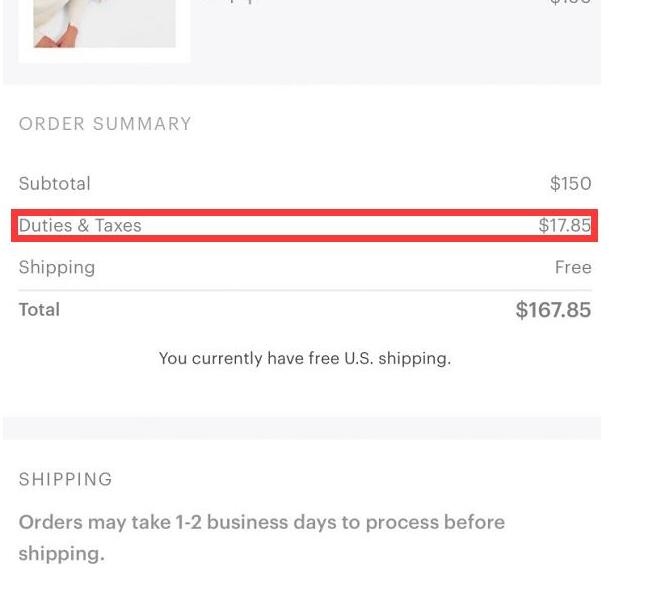Viewport: 653px width, 601px height.
Task: Click the product thumbnail image
Action: point(104,23)
